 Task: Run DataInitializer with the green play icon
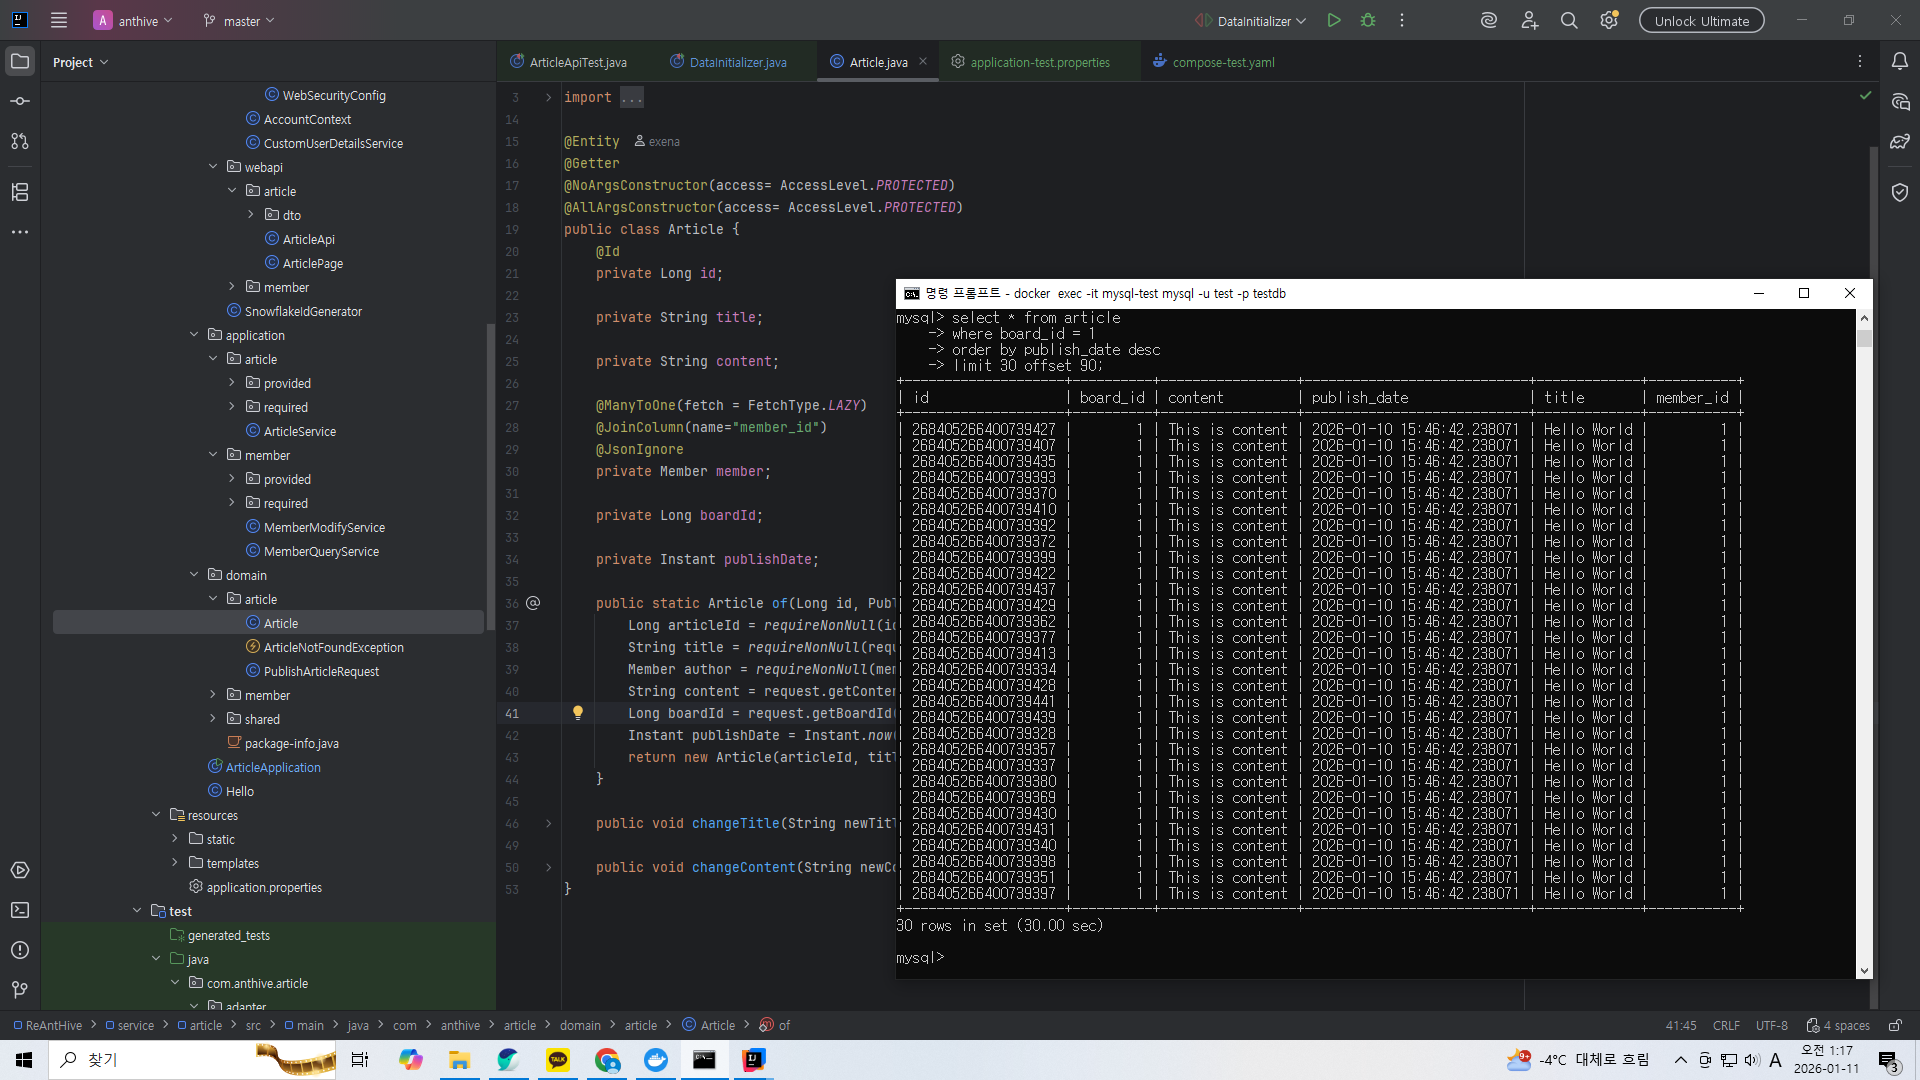[1333, 21]
